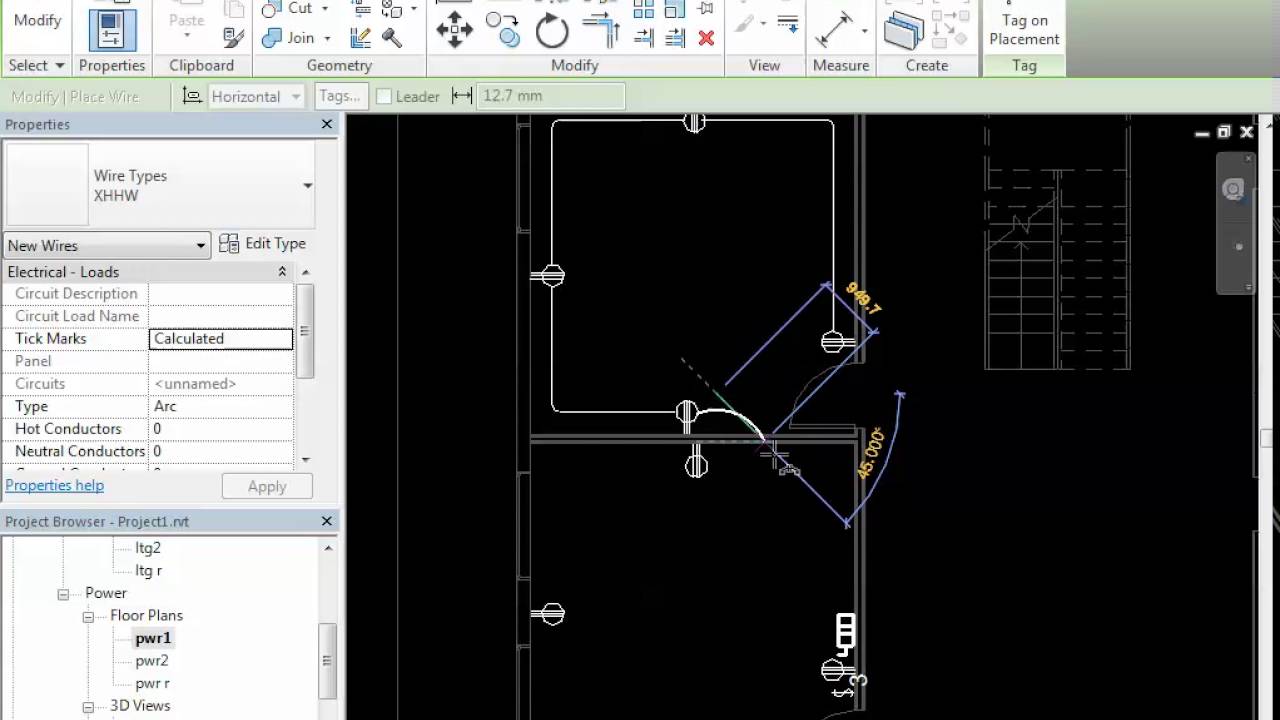Click the Neutral Conductors value cell

[221, 451]
